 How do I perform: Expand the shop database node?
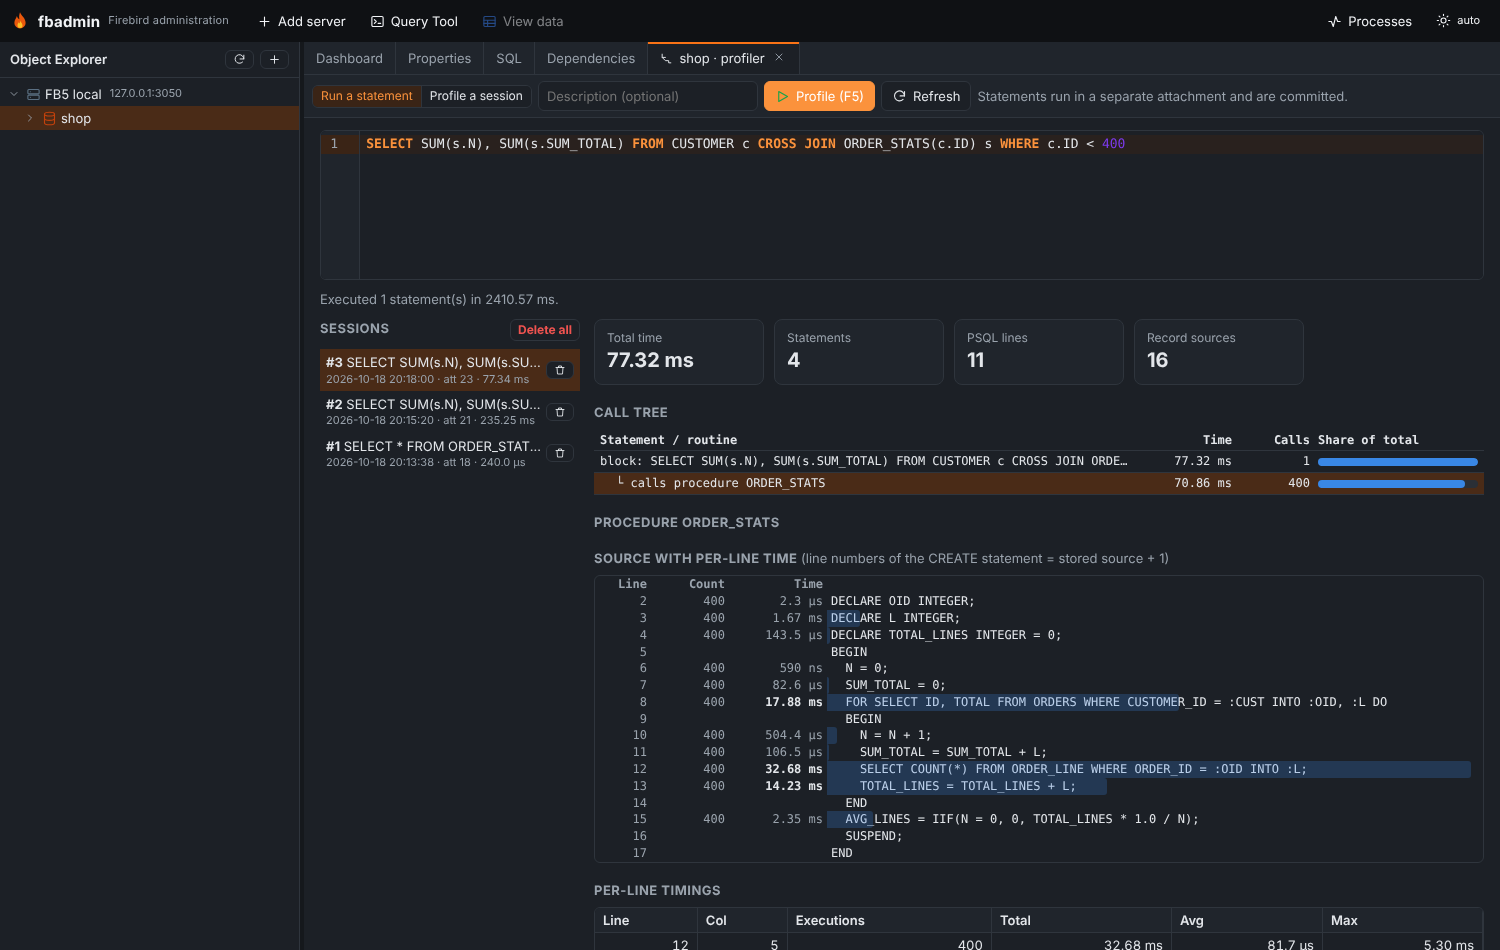pyautogui.click(x=30, y=118)
